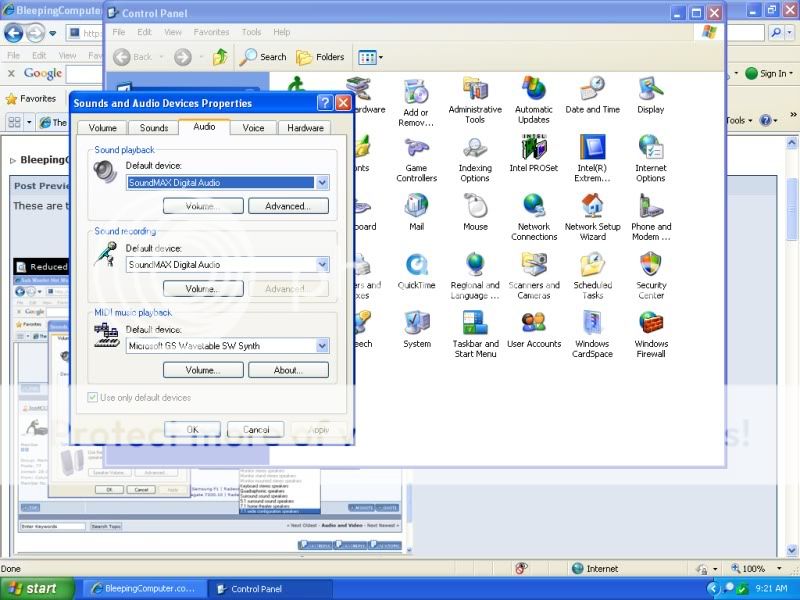Click the Windows Start button
The height and width of the screenshot is (600, 800).
coord(38,589)
